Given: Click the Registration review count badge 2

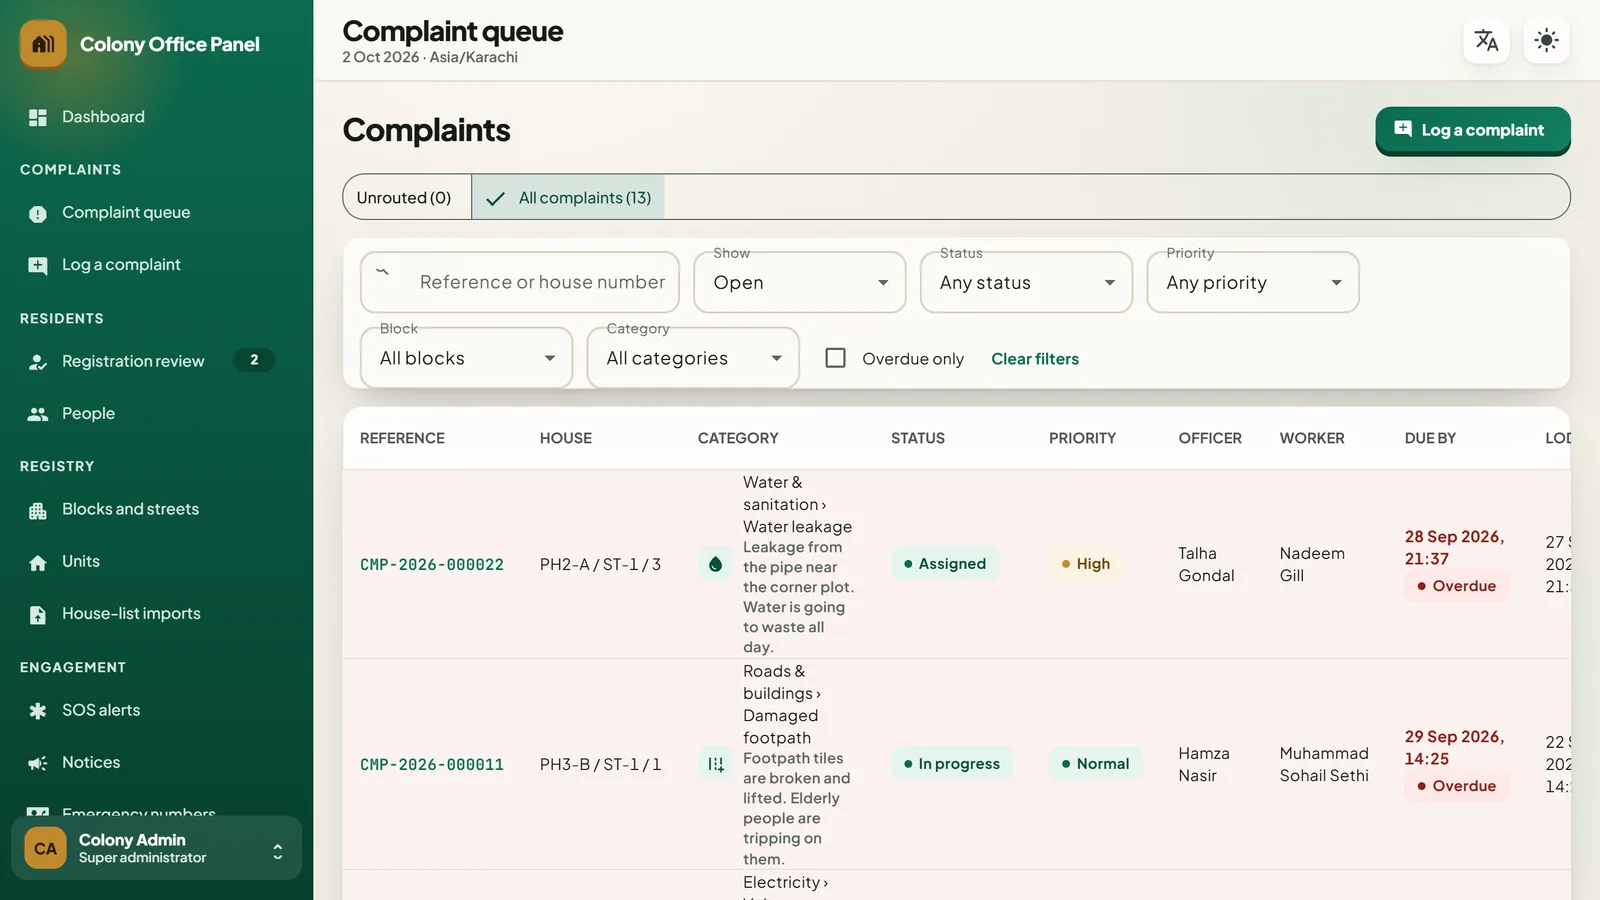Looking at the screenshot, I should [254, 360].
